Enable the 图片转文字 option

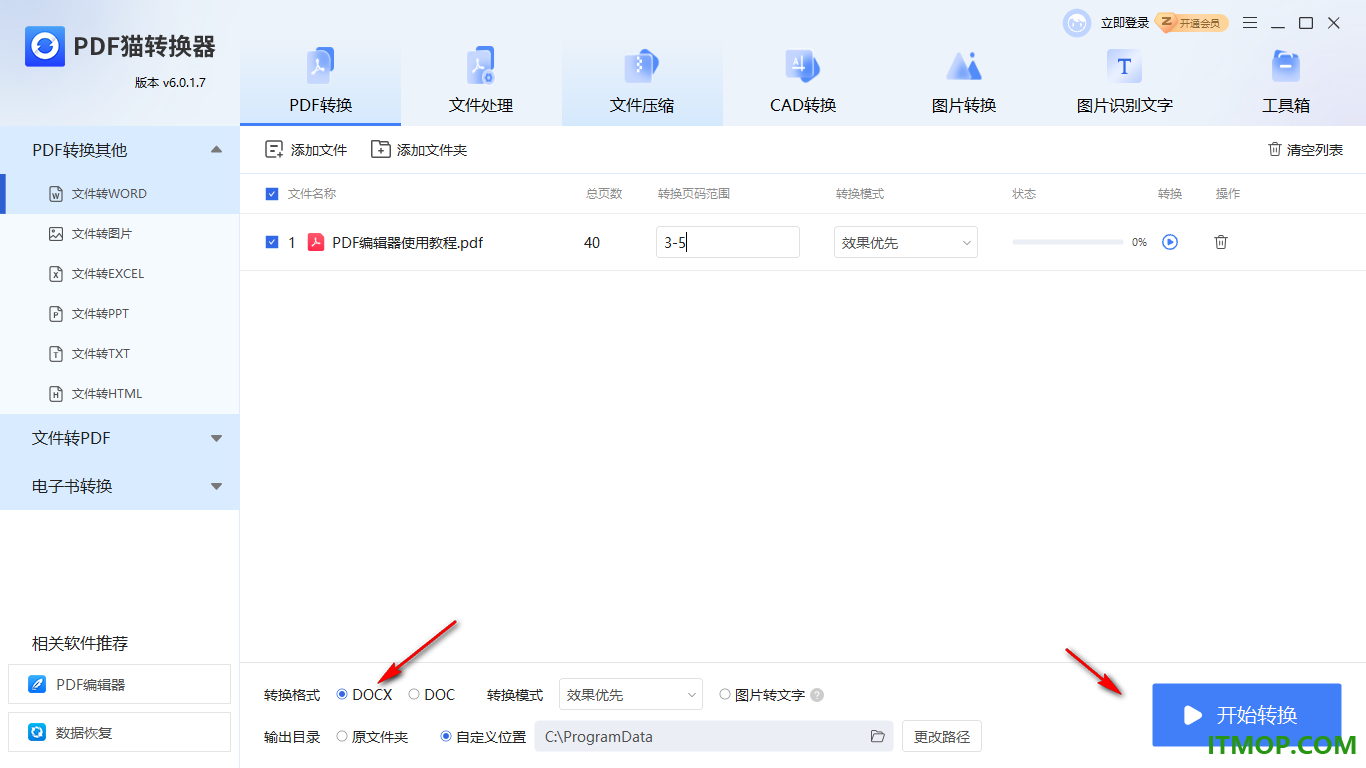pyautogui.click(x=725, y=695)
